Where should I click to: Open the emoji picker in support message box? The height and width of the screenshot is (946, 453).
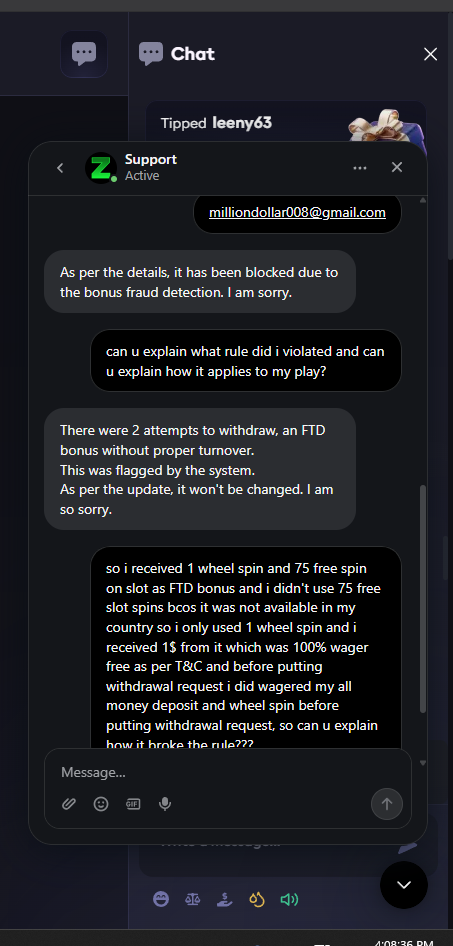pyautogui.click(x=101, y=804)
